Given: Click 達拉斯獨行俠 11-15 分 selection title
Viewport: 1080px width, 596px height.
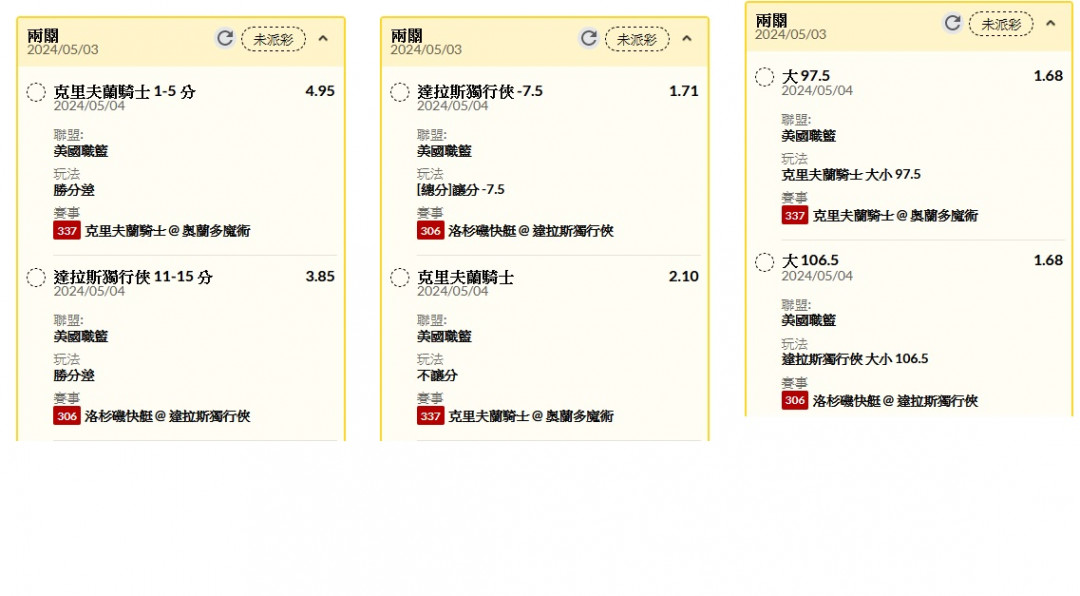Looking at the screenshot, I should [x=133, y=276].
